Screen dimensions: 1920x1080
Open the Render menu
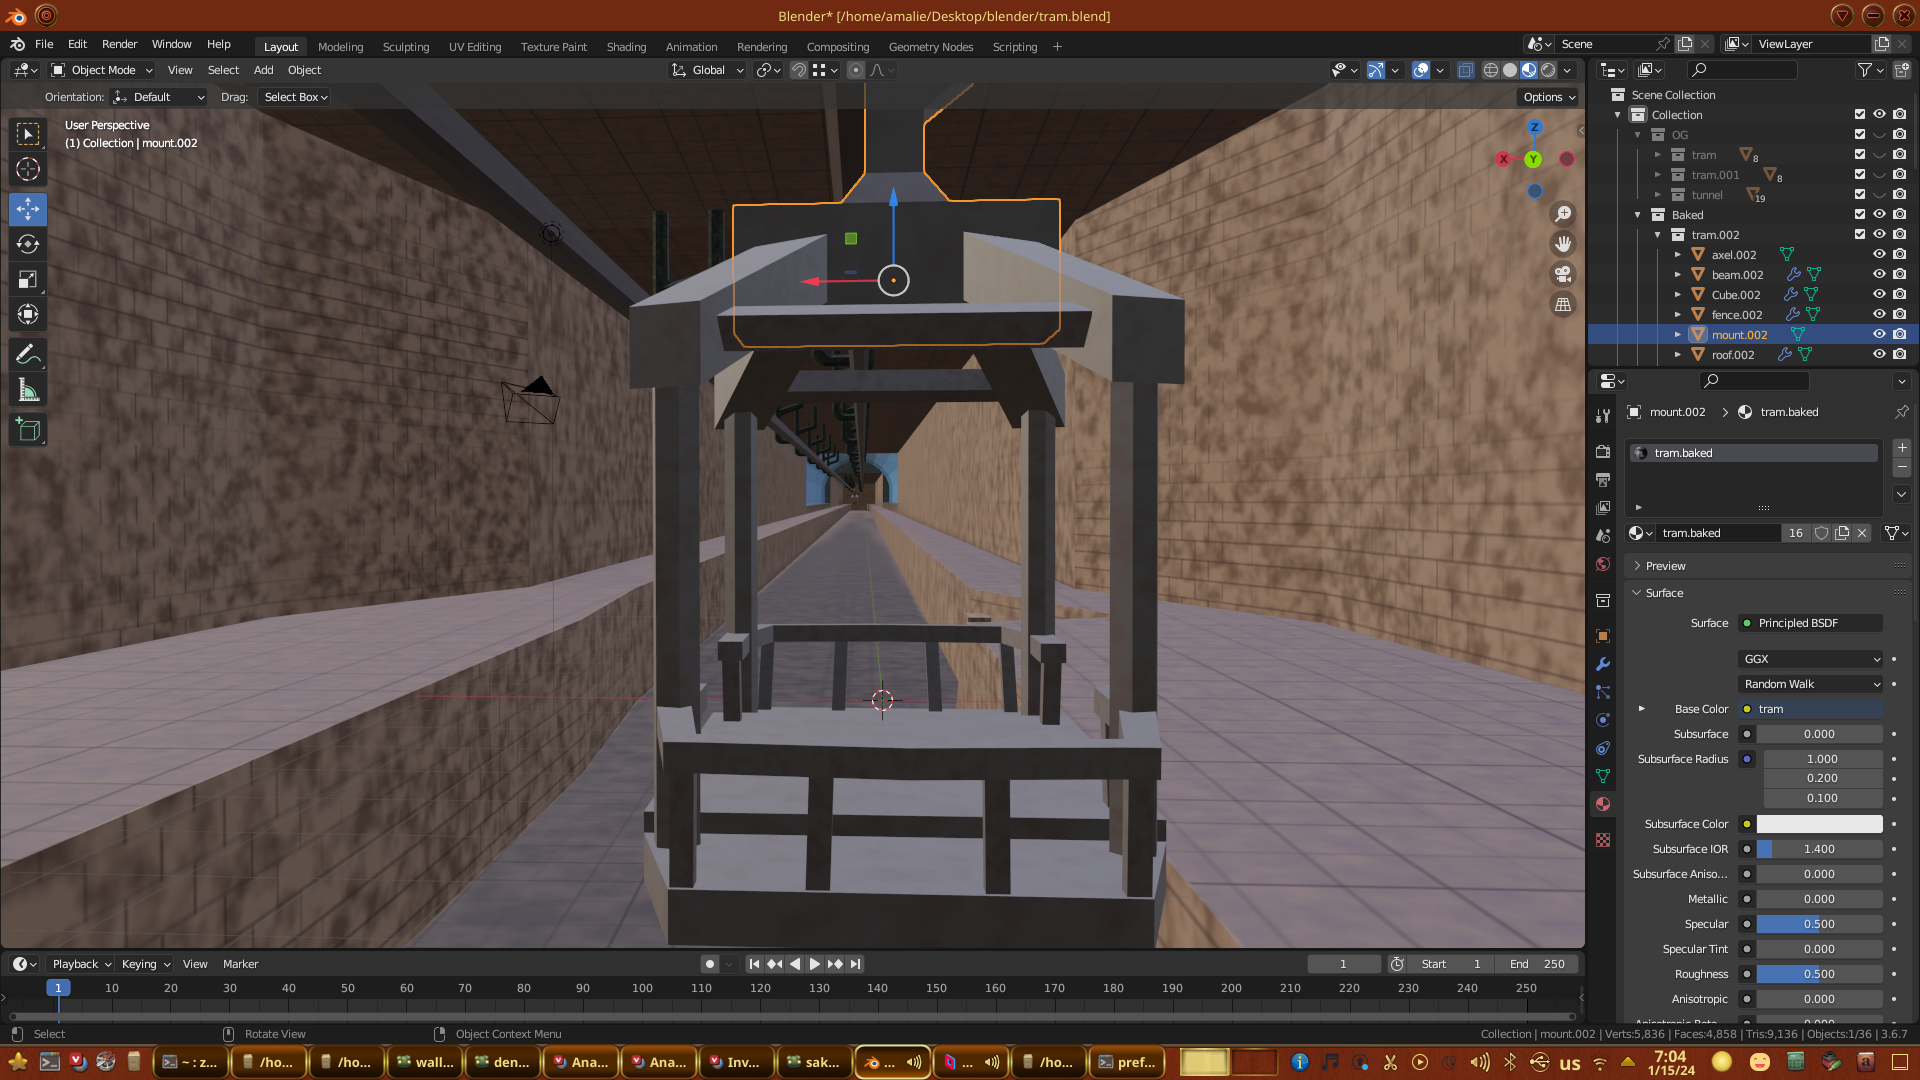tap(119, 44)
